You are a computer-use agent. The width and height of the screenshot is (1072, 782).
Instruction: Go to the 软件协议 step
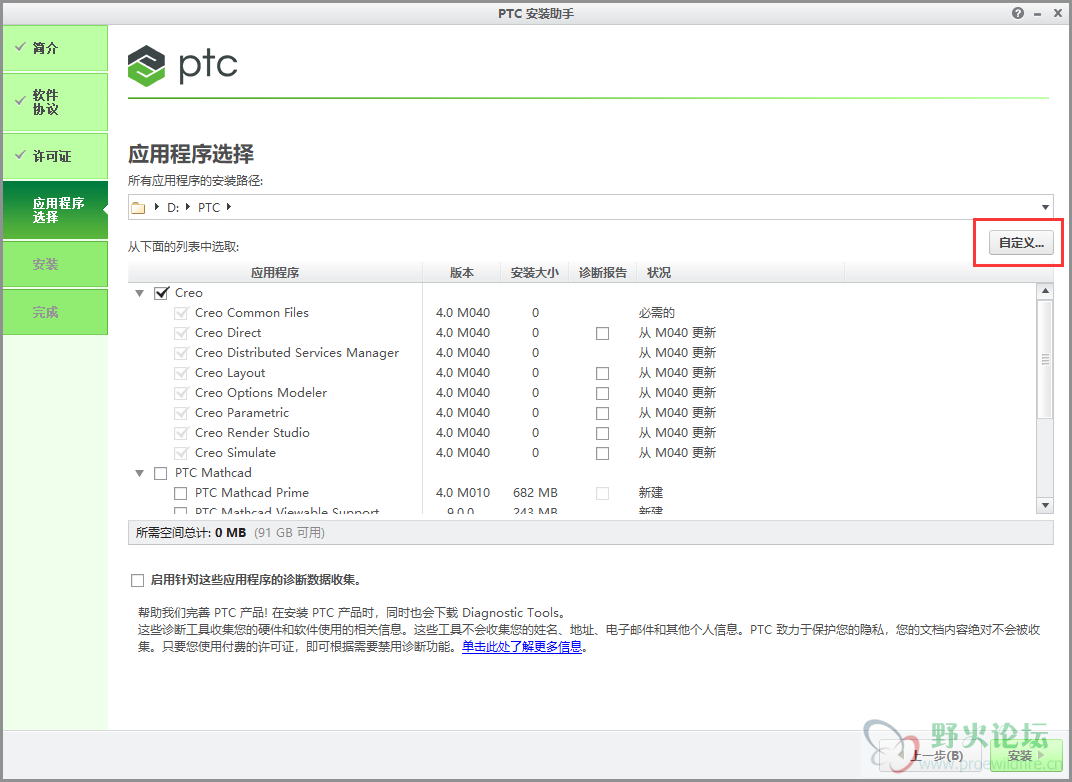[55, 102]
